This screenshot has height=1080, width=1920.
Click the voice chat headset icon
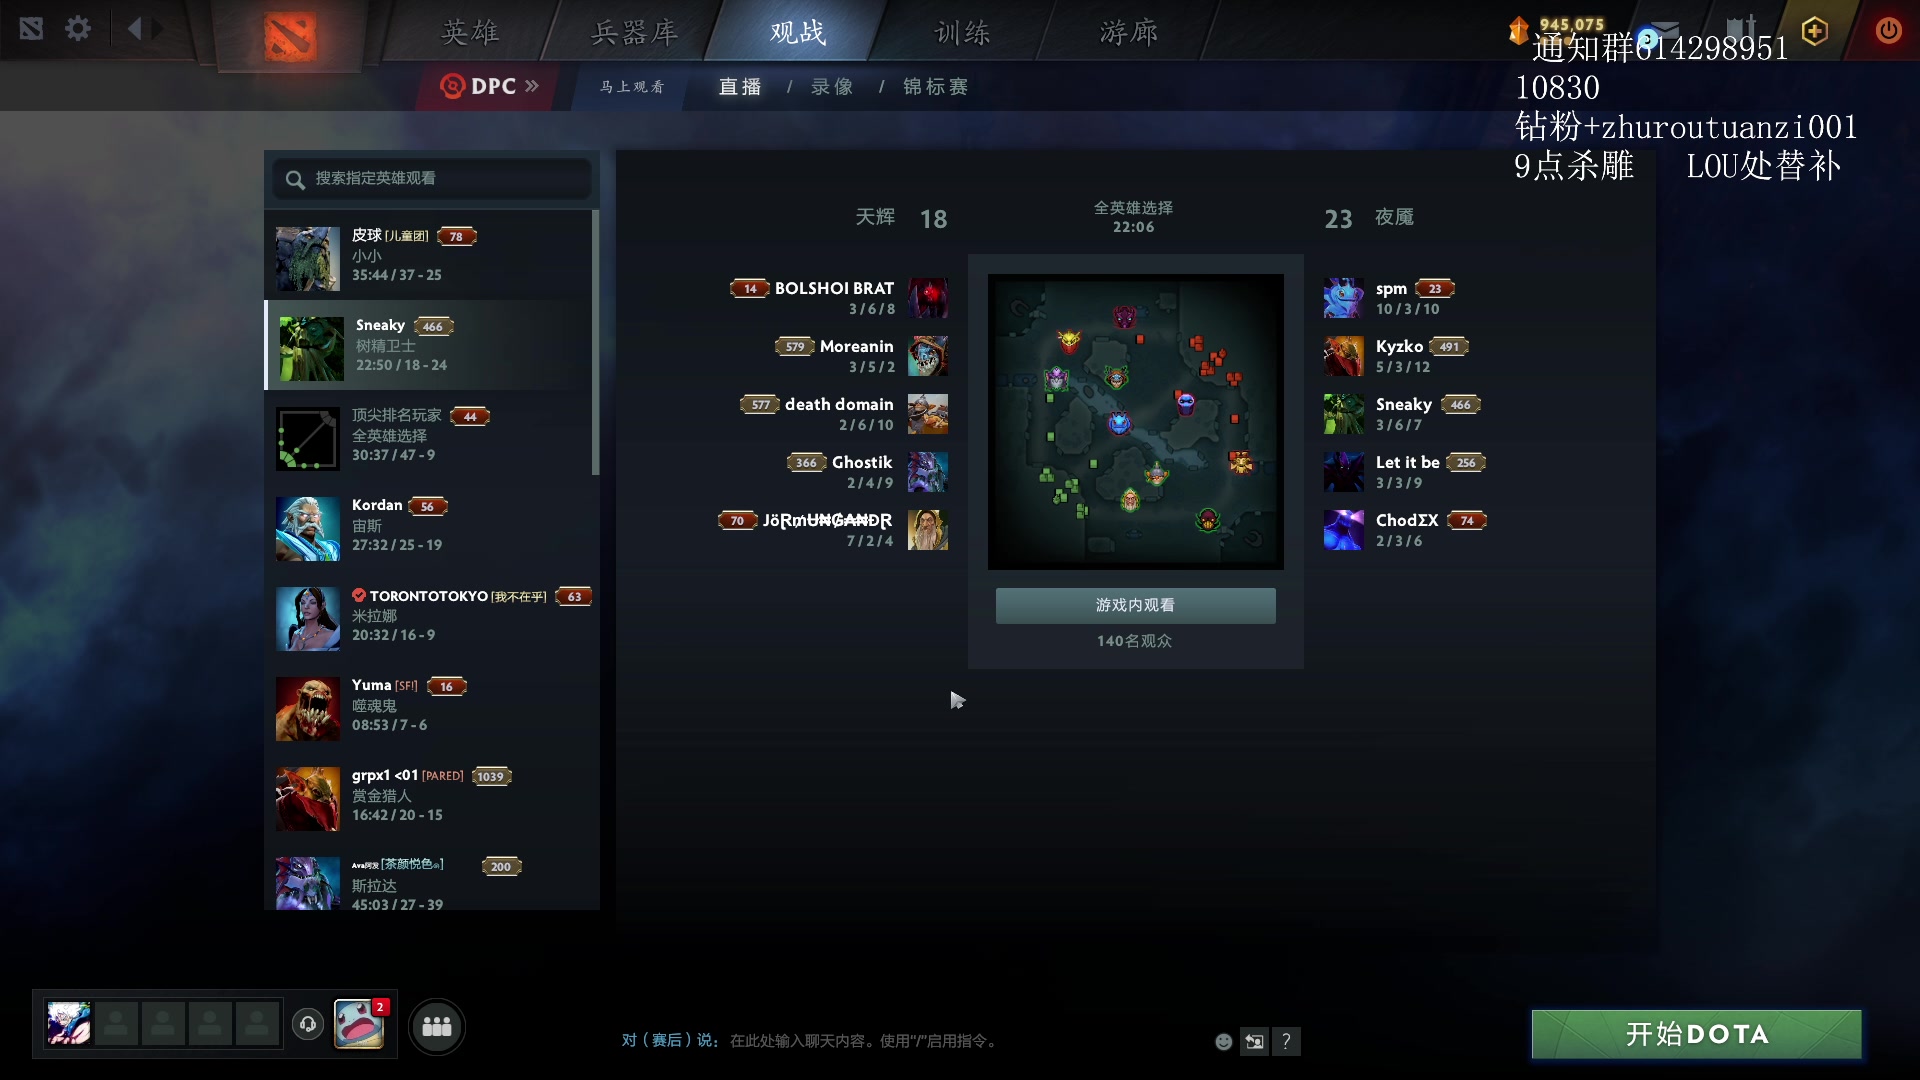click(308, 1024)
